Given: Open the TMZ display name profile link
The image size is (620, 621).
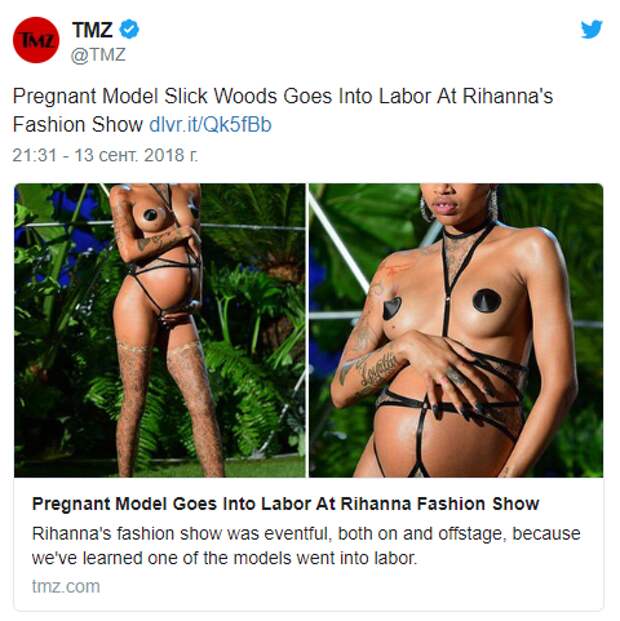Looking at the screenshot, I should pyautogui.click(x=92, y=30).
